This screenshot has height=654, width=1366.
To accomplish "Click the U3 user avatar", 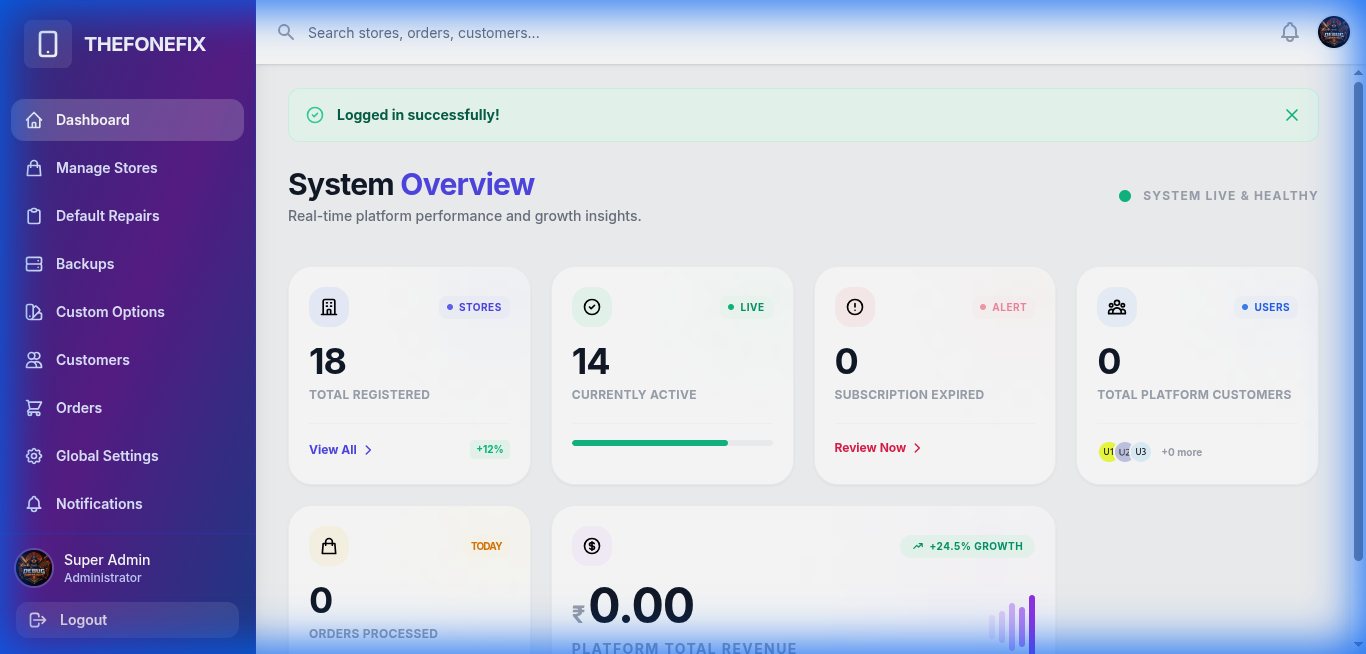I will click(1141, 452).
